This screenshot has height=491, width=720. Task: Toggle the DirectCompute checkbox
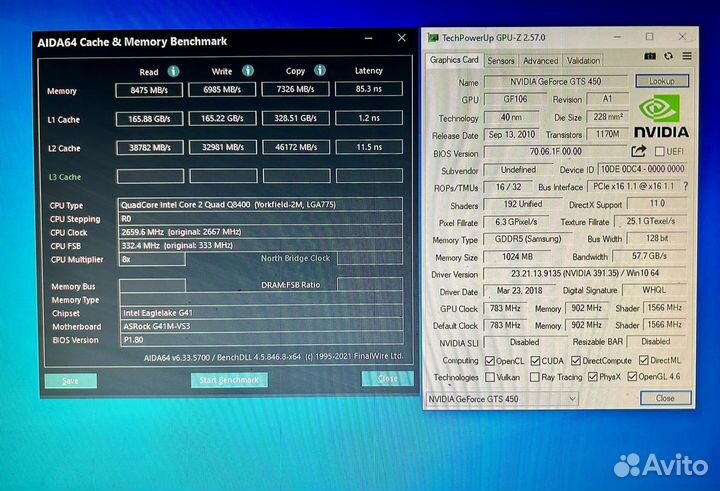[576, 361]
